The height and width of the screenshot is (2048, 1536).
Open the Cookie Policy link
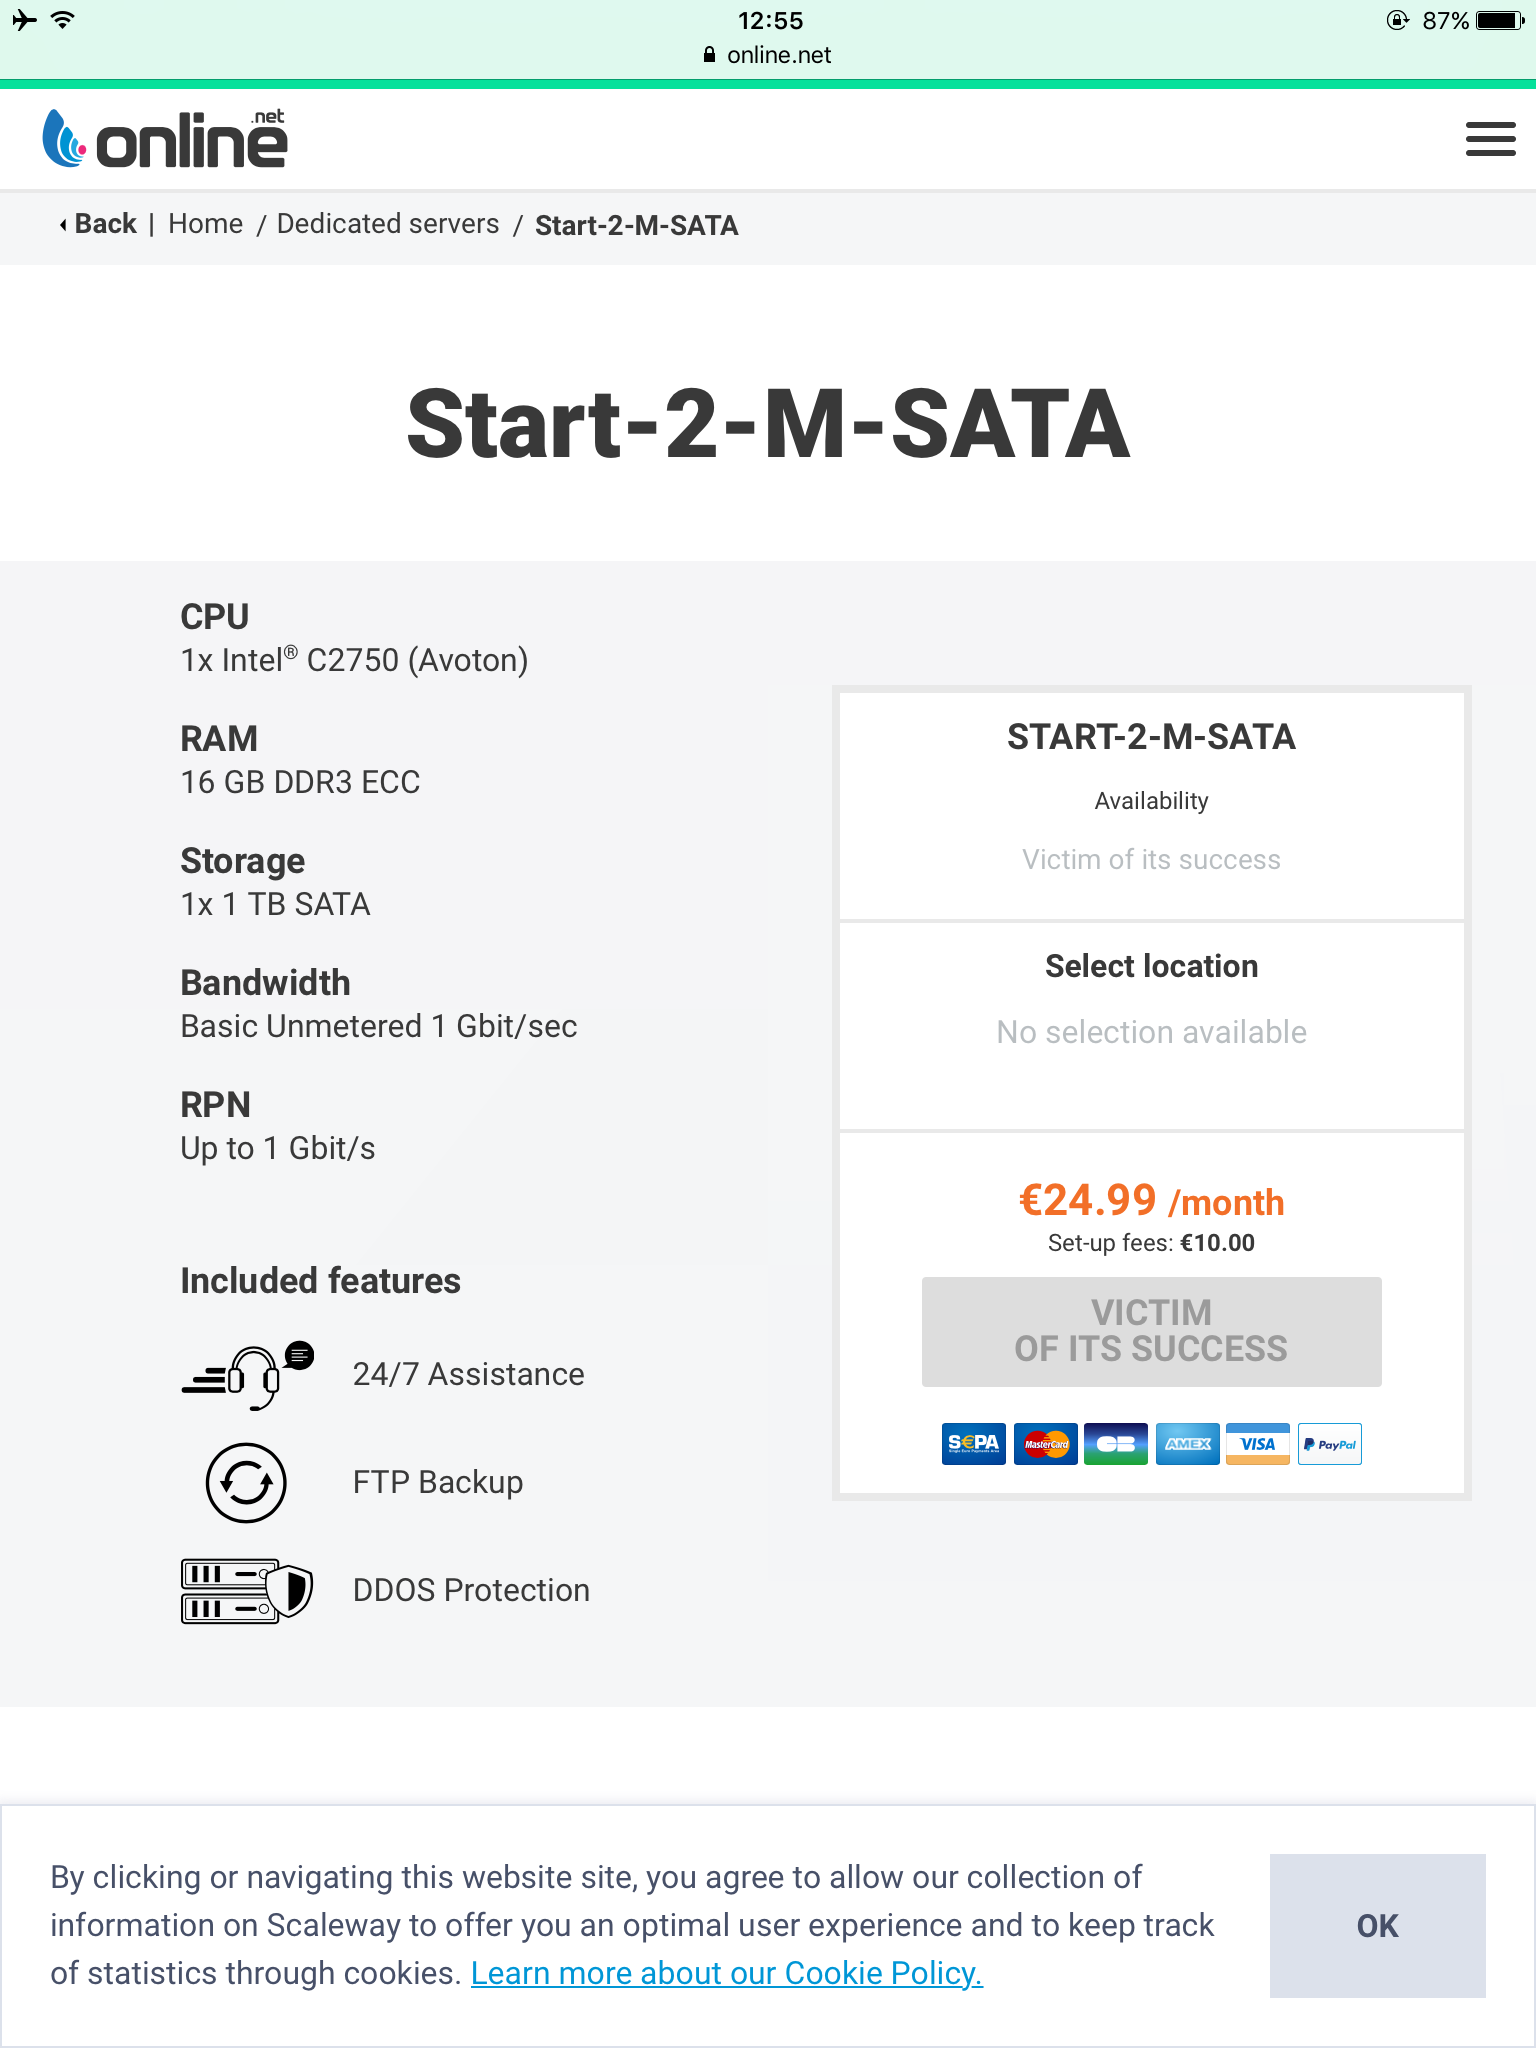pyautogui.click(x=727, y=1973)
